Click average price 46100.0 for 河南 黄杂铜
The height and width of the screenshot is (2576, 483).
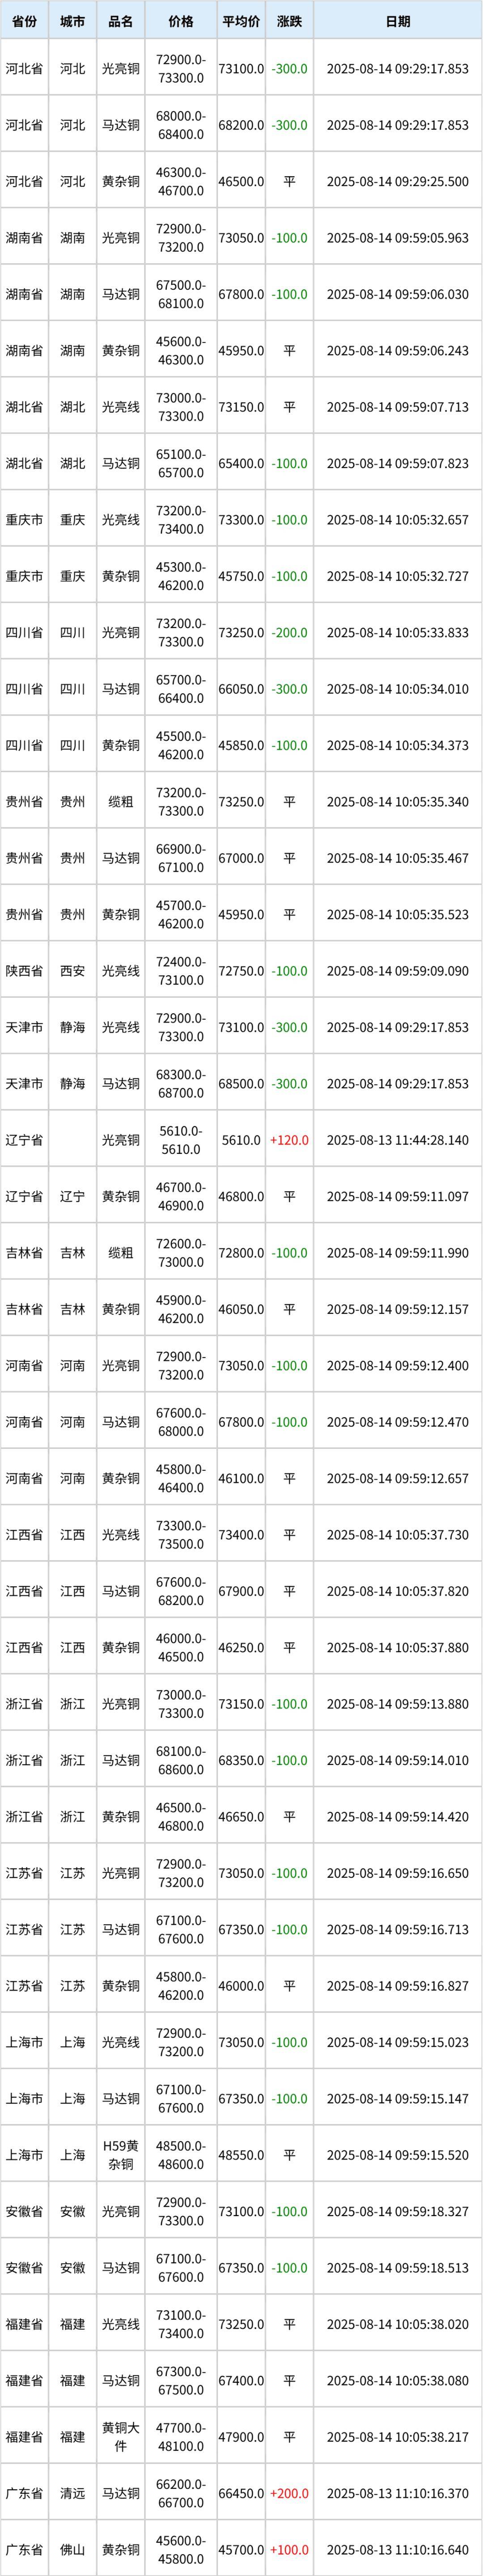tap(241, 1478)
